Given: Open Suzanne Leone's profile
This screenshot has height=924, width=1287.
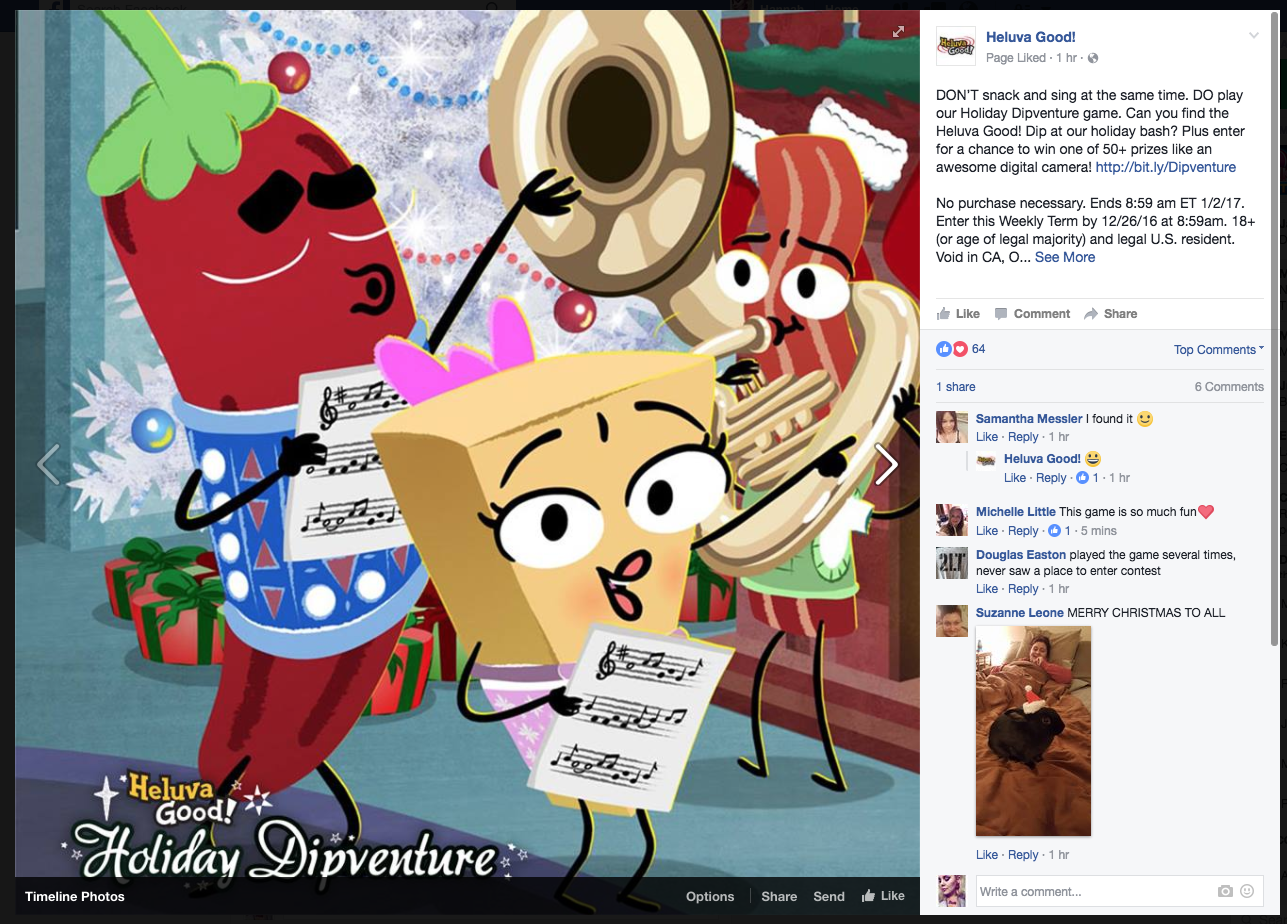Looking at the screenshot, I should coord(1020,613).
